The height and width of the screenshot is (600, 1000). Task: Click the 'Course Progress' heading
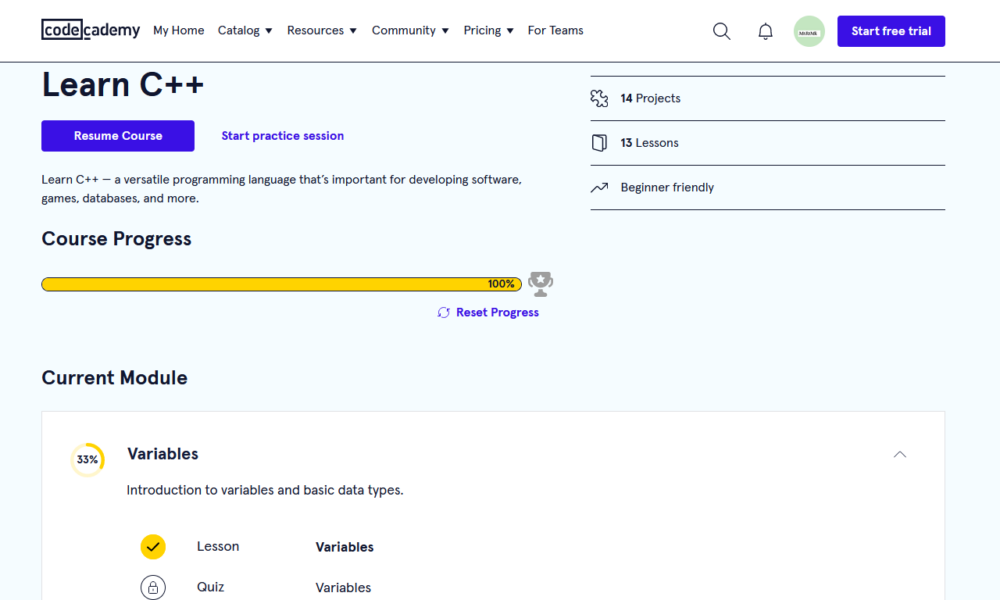tap(116, 239)
